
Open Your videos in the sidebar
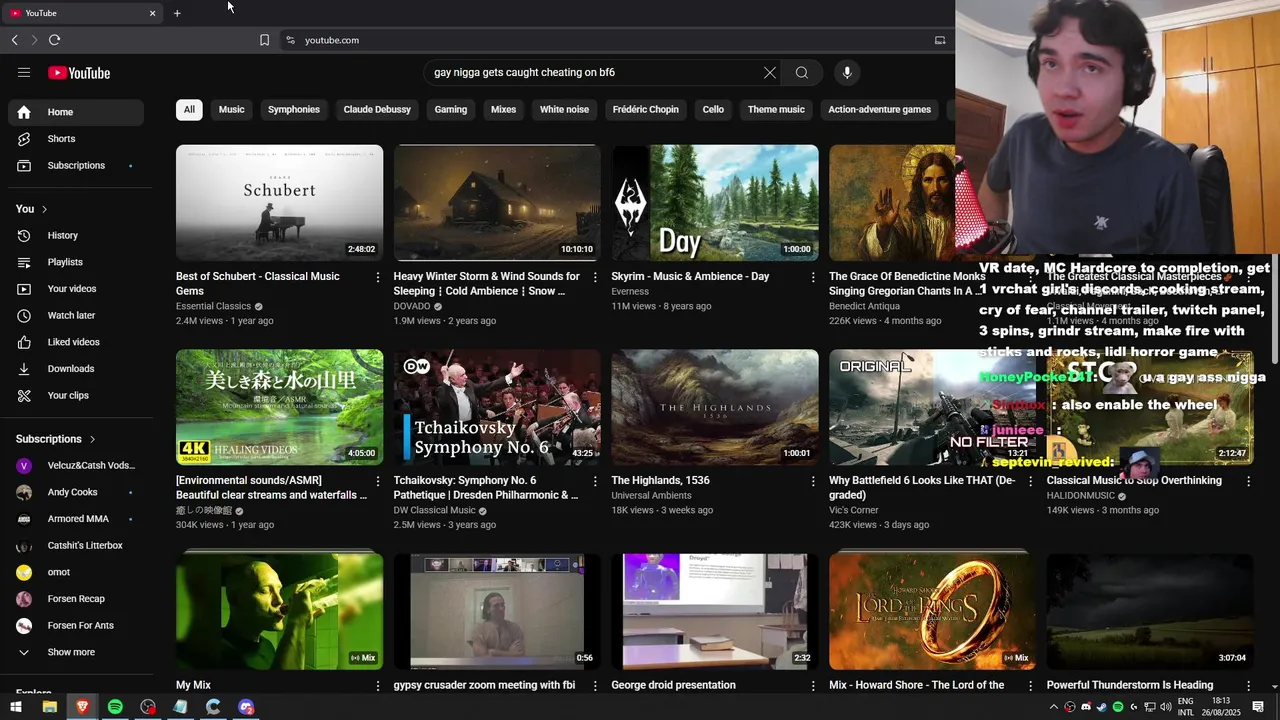pyautogui.click(x=76, y=289)
